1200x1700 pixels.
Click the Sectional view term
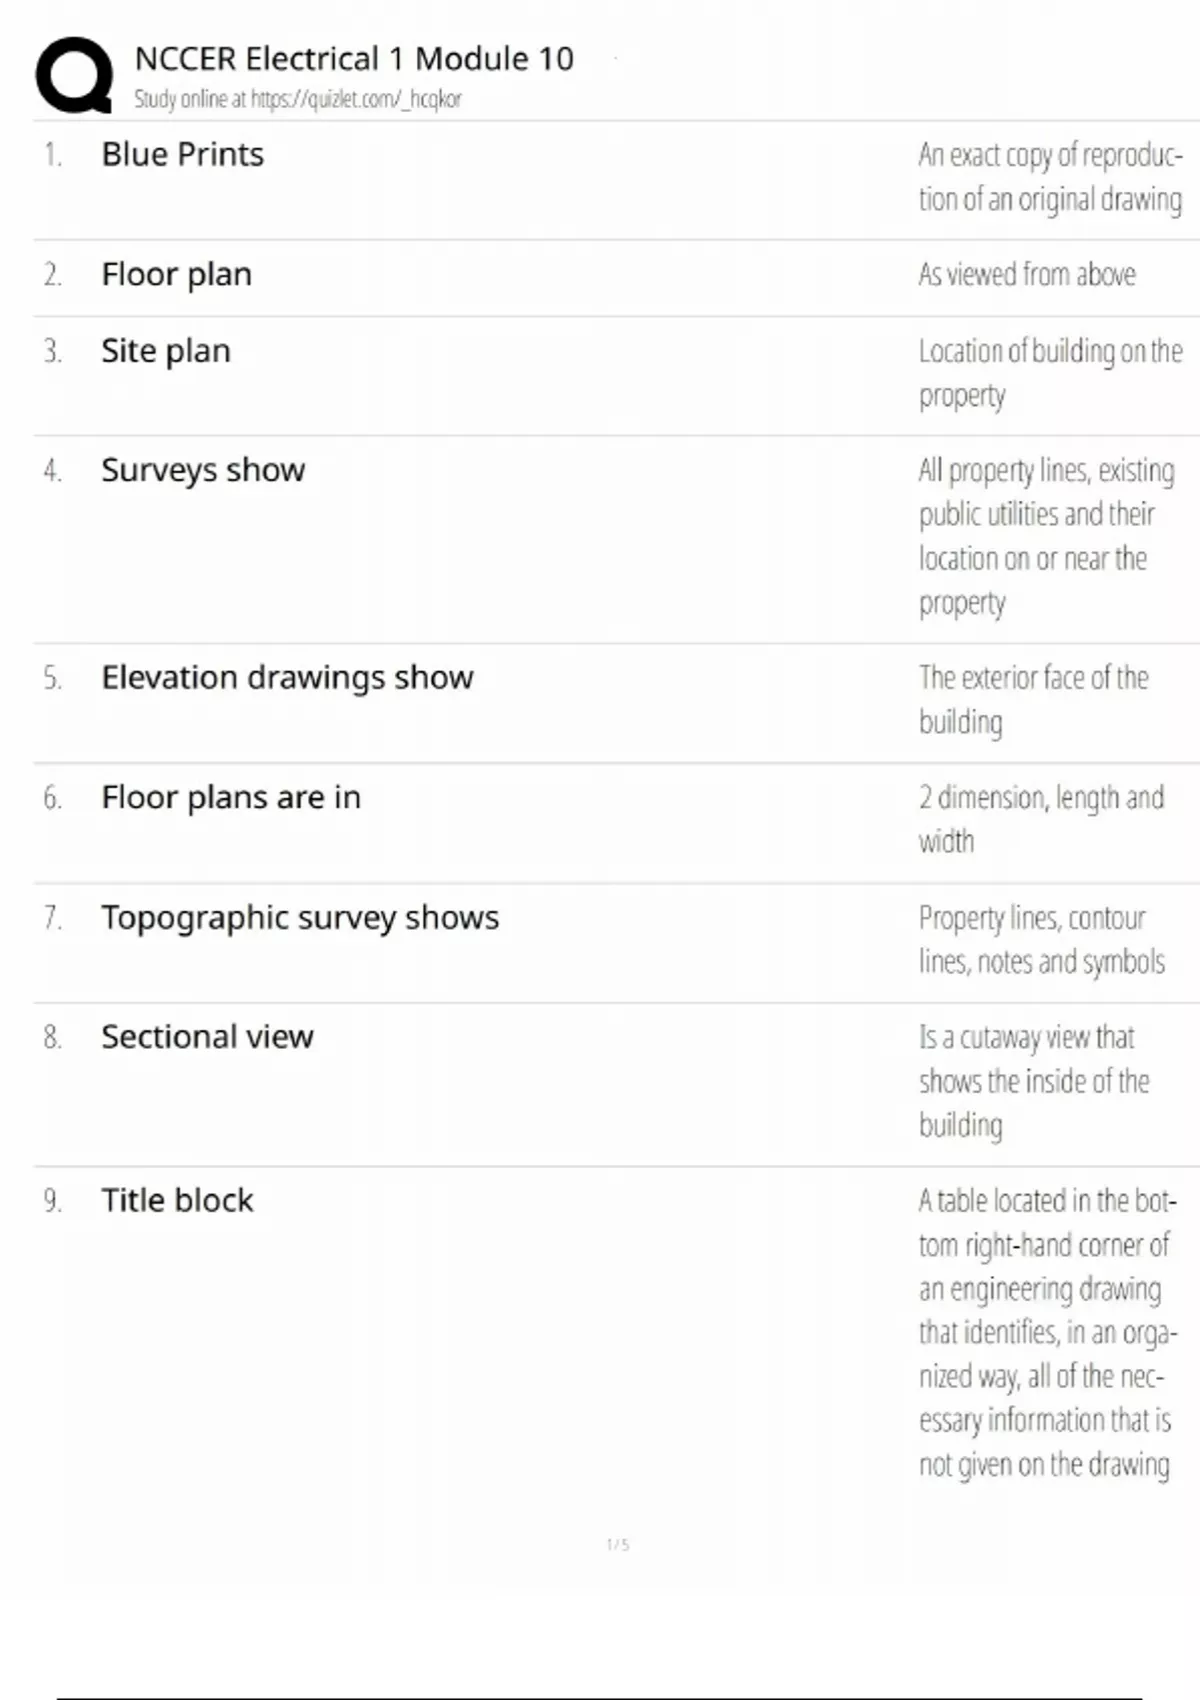[207, 1037]
